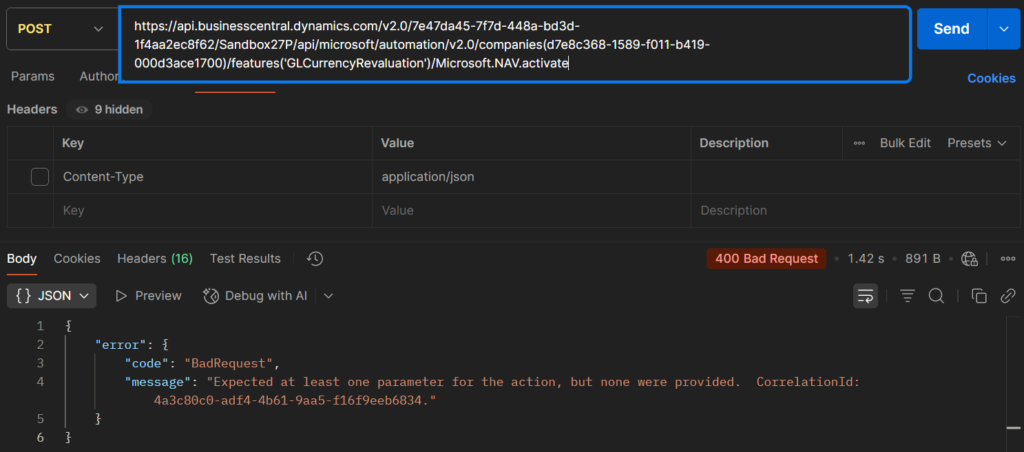Copy the response body to clipboard
Screen dimensions: 1024x452
pos(979,295)
